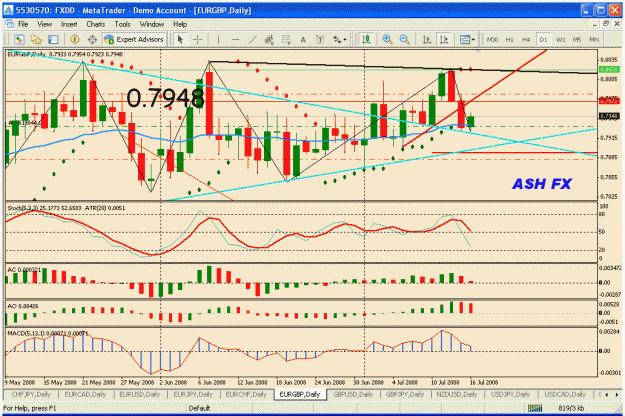The height and width of the screenshot is (416, 625).
Task: Select the vertical line drawing tool
Action: (218, 39)
